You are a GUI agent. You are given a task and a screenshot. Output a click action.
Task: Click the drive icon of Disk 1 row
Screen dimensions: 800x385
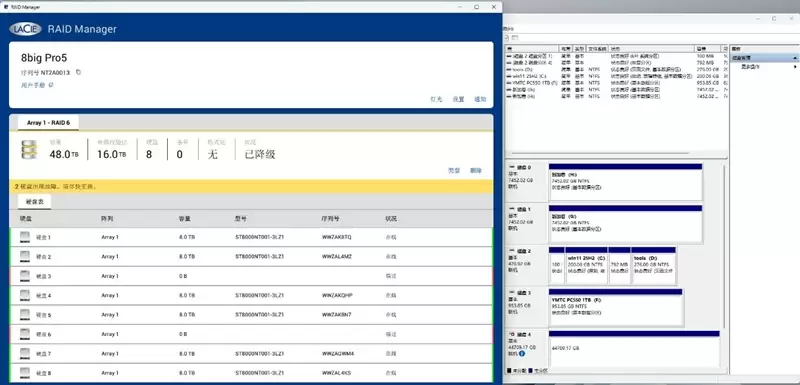25,237
